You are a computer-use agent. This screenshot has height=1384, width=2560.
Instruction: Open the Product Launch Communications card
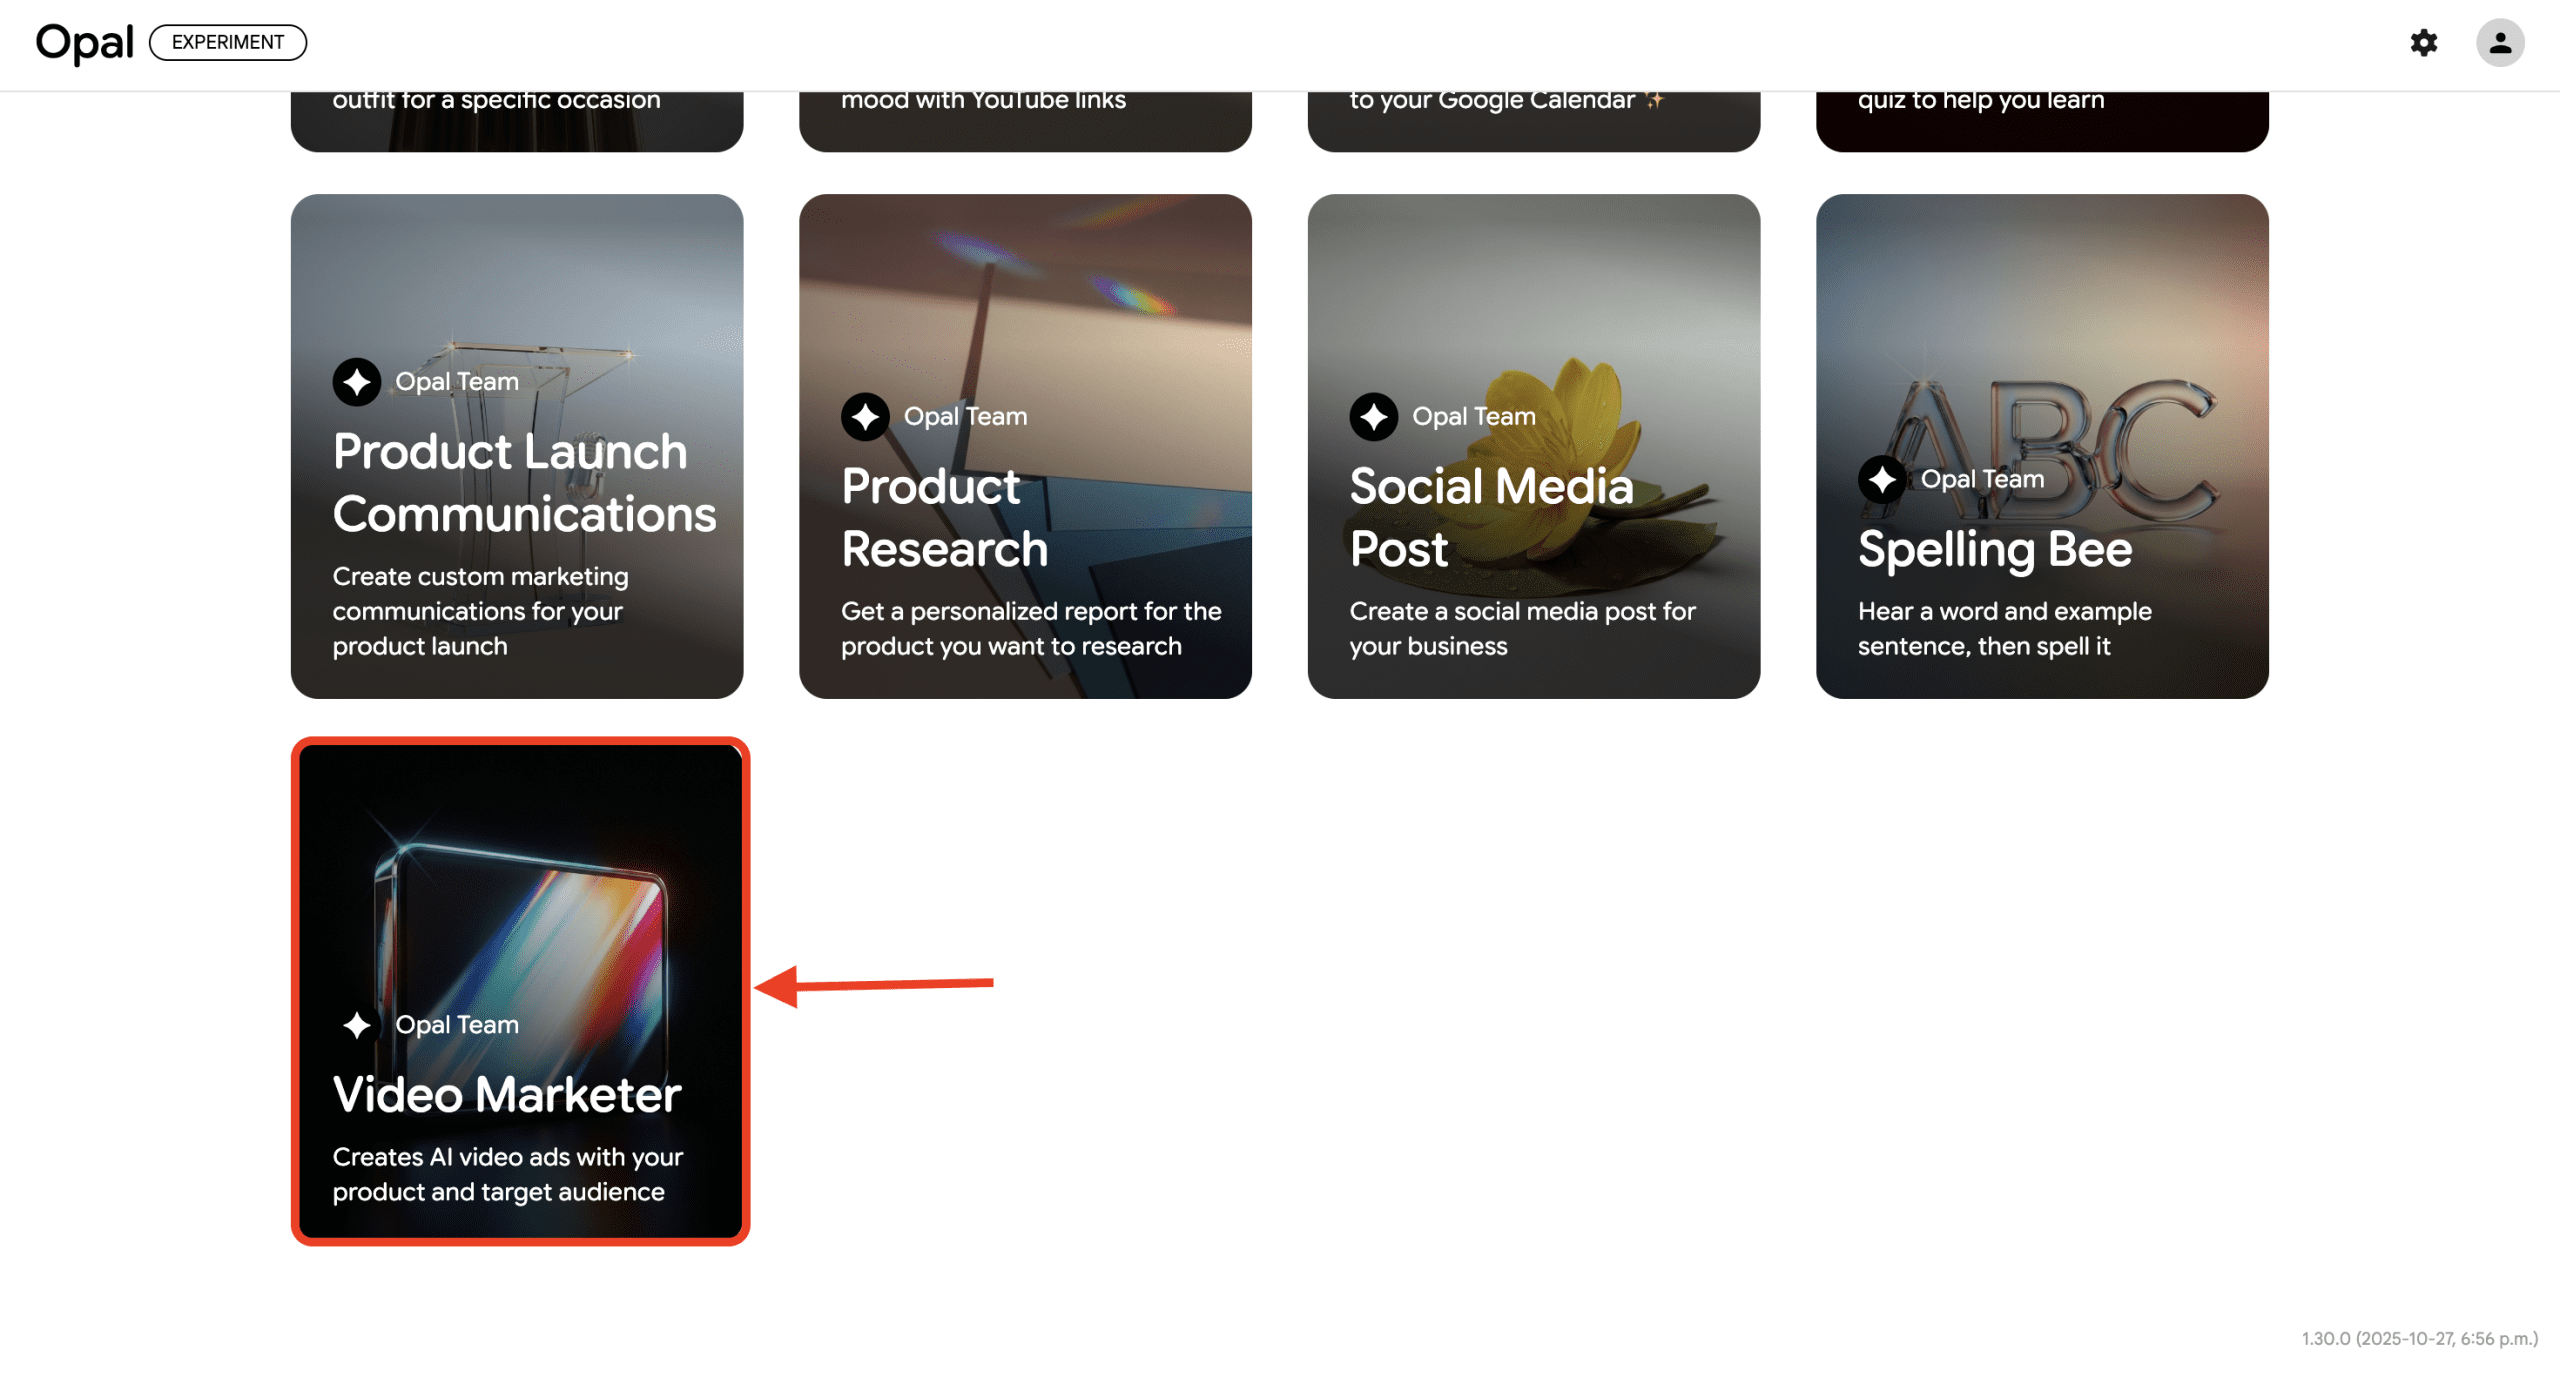[x=517, y=446]
